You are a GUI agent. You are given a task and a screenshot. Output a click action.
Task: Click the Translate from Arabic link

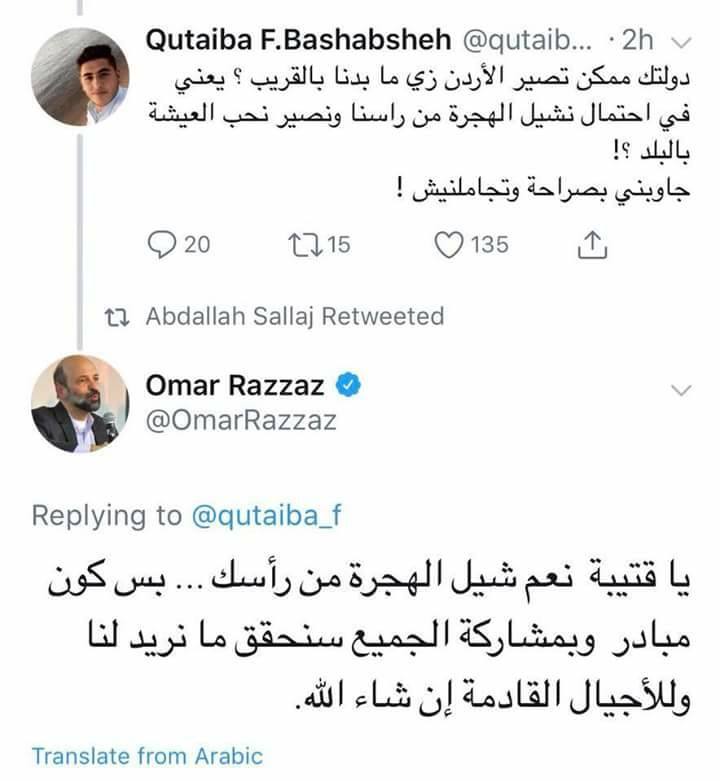[147, 755]
